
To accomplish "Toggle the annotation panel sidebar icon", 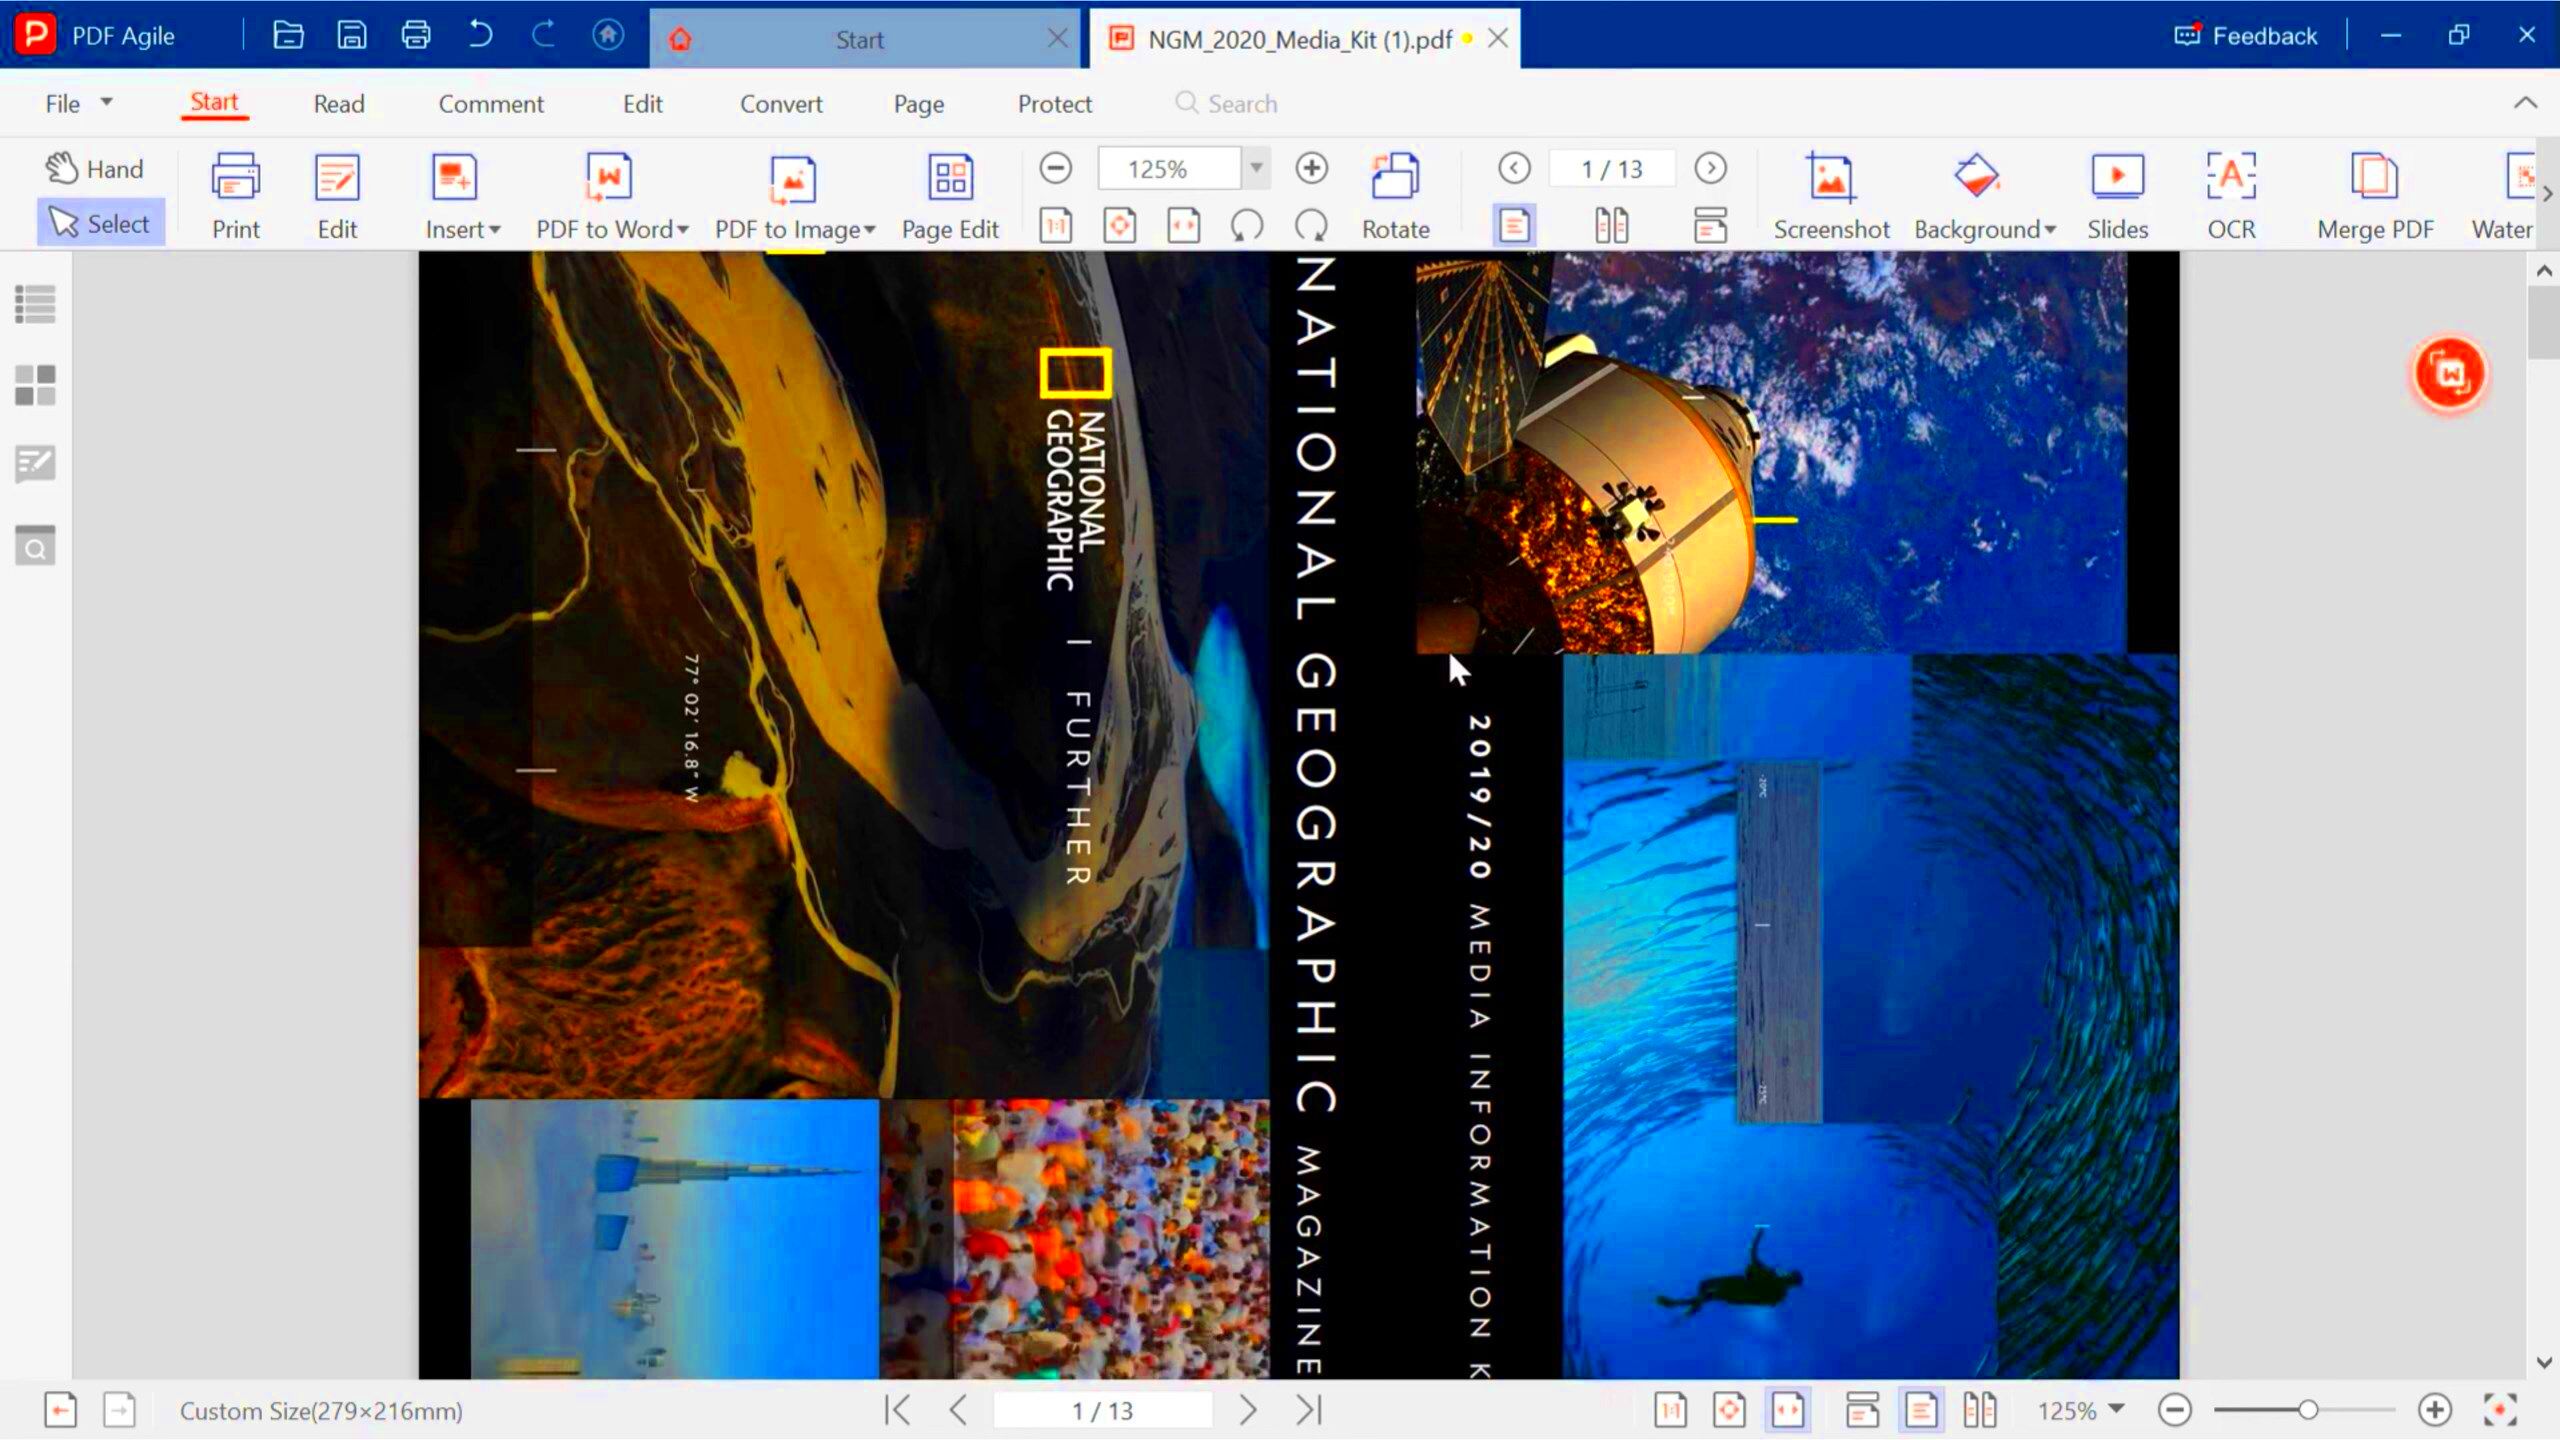I will (35, 464).
